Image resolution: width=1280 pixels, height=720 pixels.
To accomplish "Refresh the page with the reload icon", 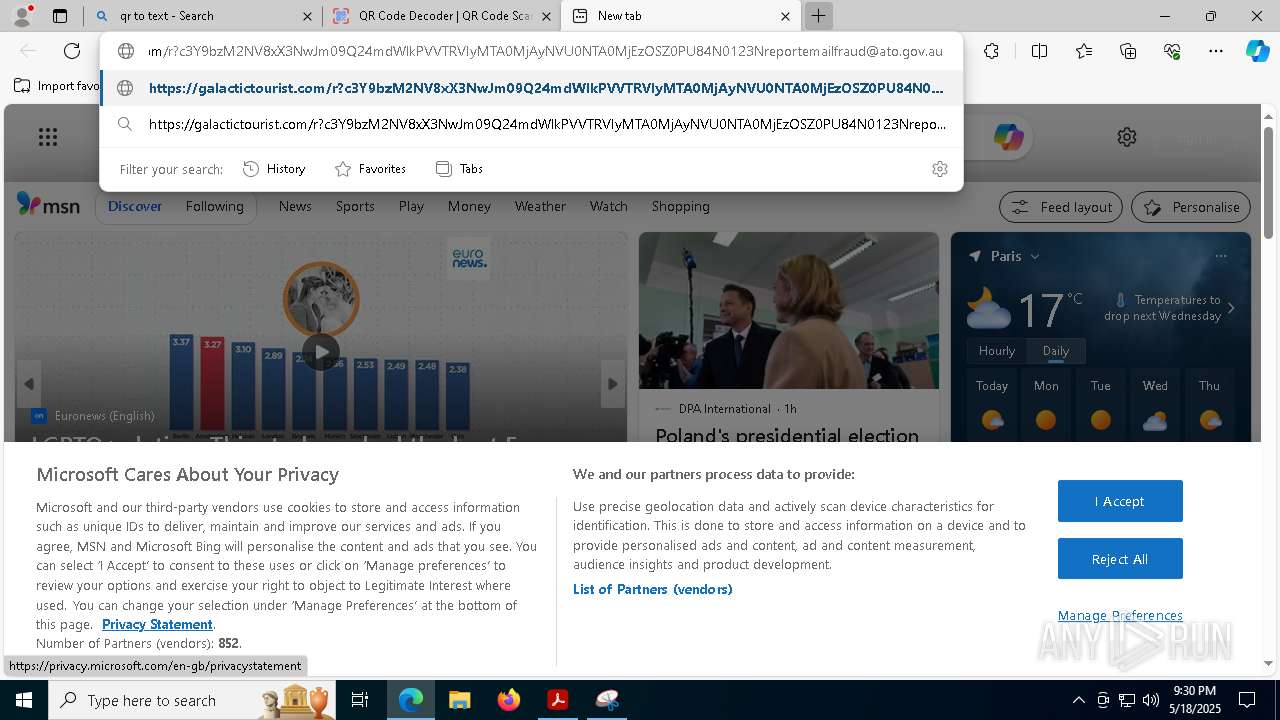I will click(72, 51).
